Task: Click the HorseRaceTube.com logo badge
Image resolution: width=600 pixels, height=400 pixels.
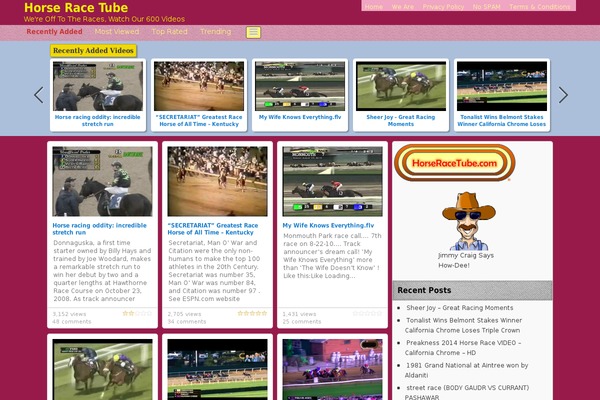Action: [x=454, y=163]
